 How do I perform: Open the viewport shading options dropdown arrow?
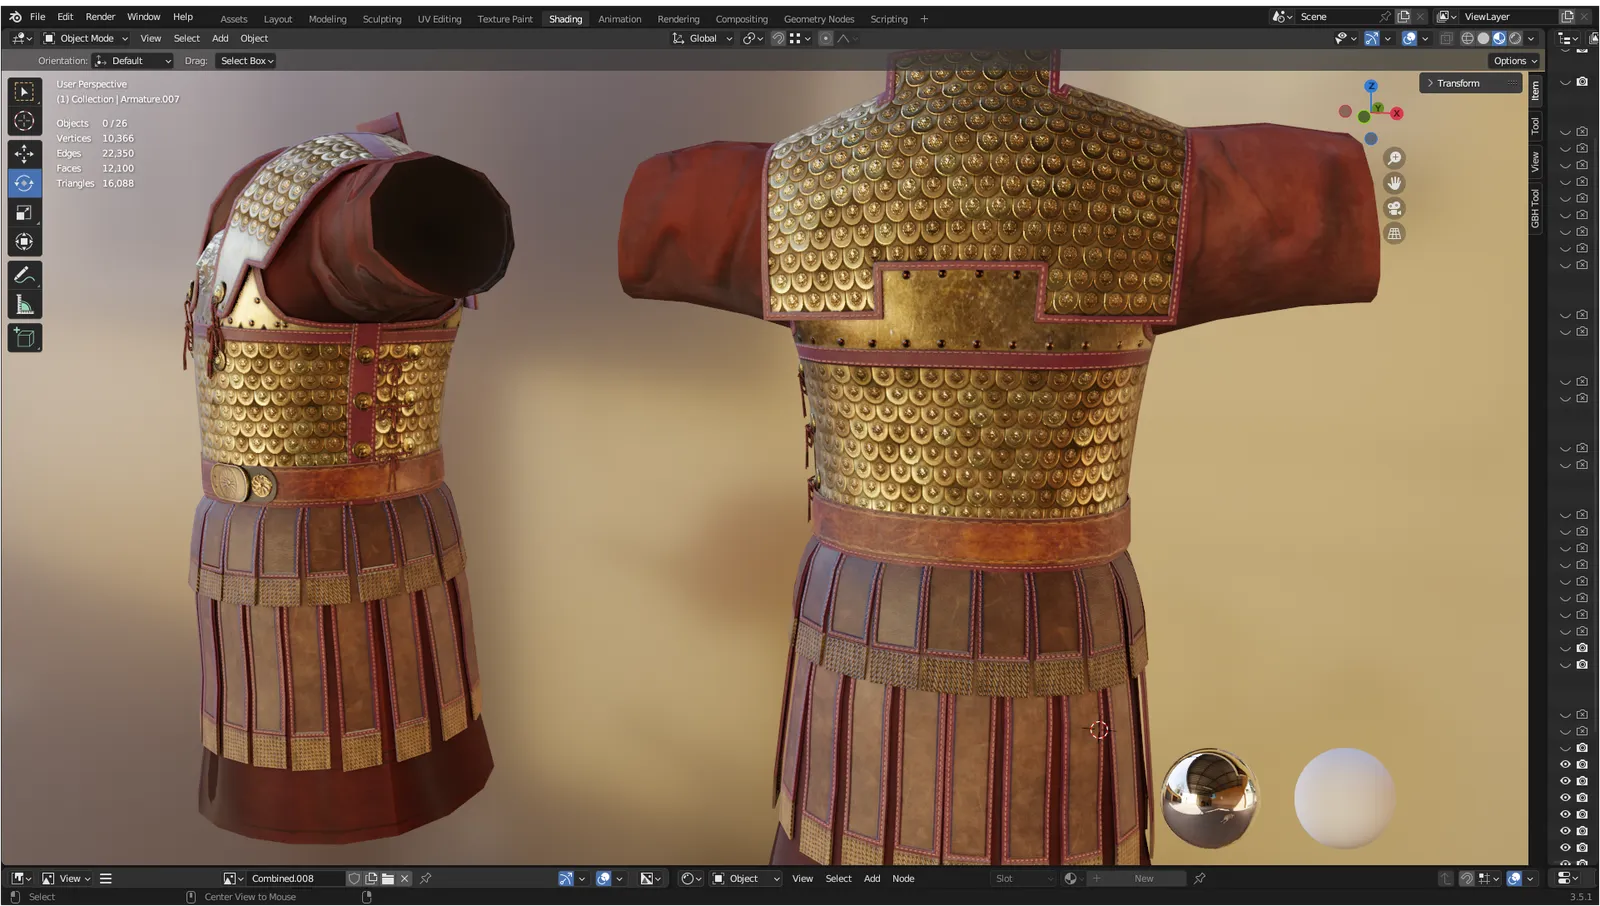[x=1531, y=38]
